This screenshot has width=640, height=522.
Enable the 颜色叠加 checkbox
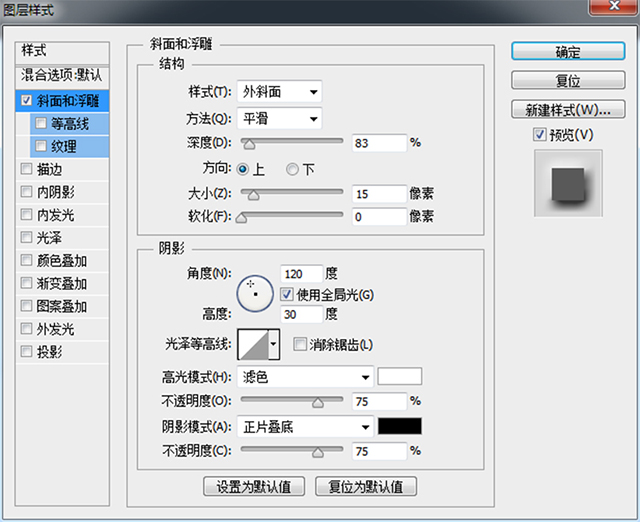27,260
